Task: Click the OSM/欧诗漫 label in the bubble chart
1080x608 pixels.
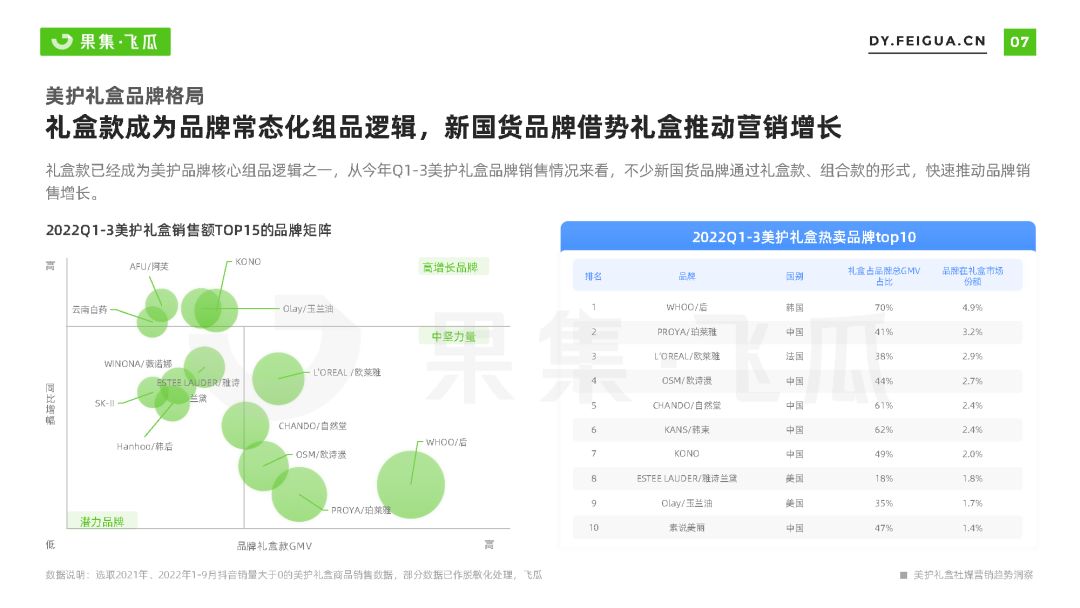Action: point(321,454)
